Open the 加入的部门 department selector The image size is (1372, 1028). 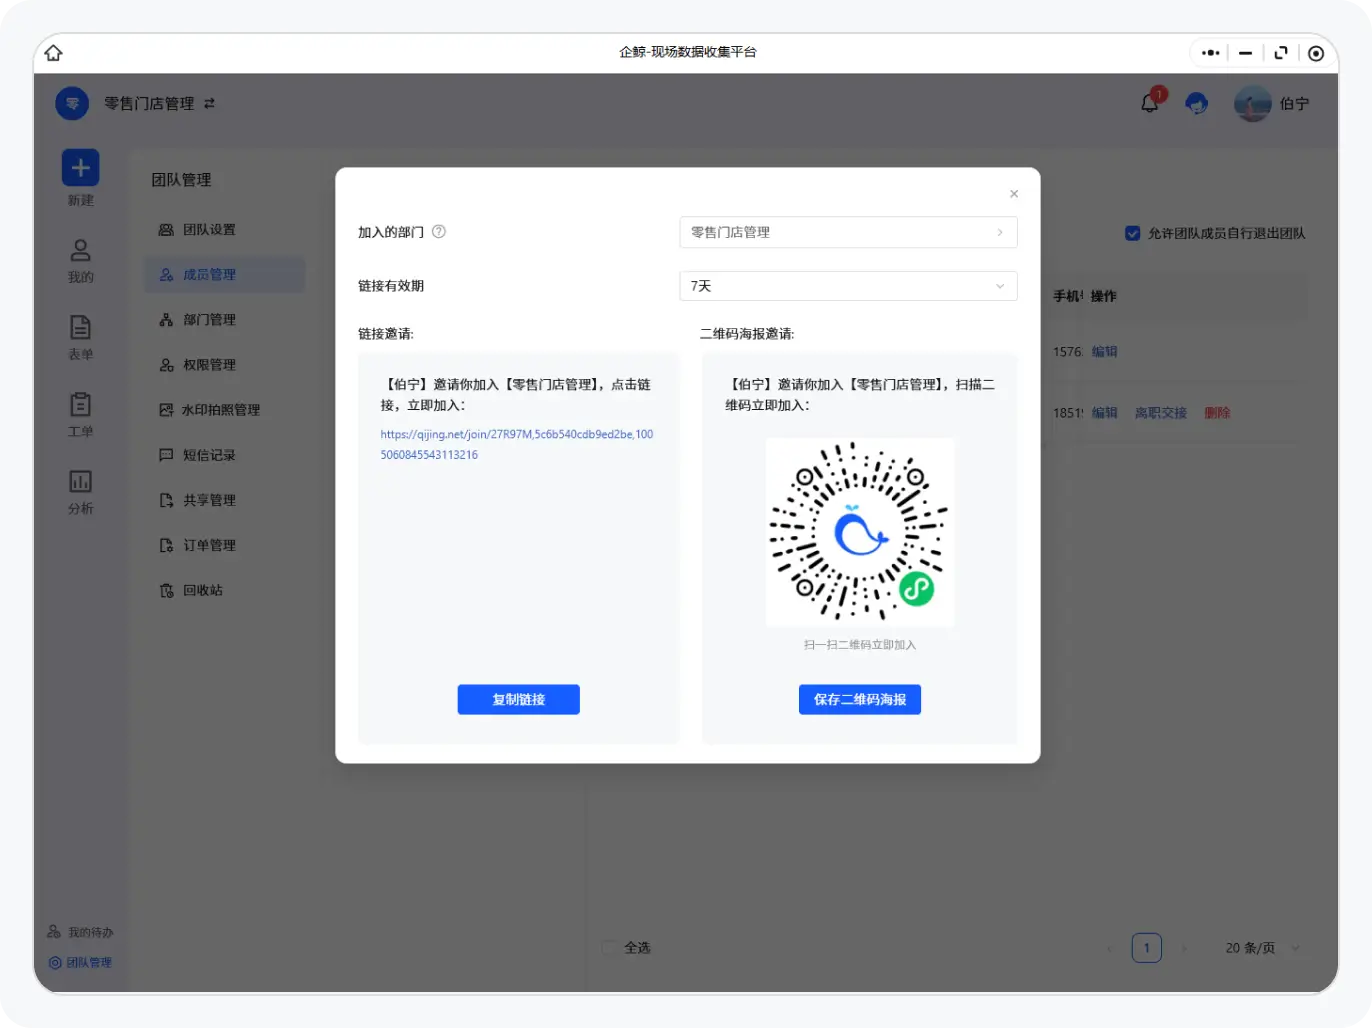pyautogui.click(x=848, y=232)
